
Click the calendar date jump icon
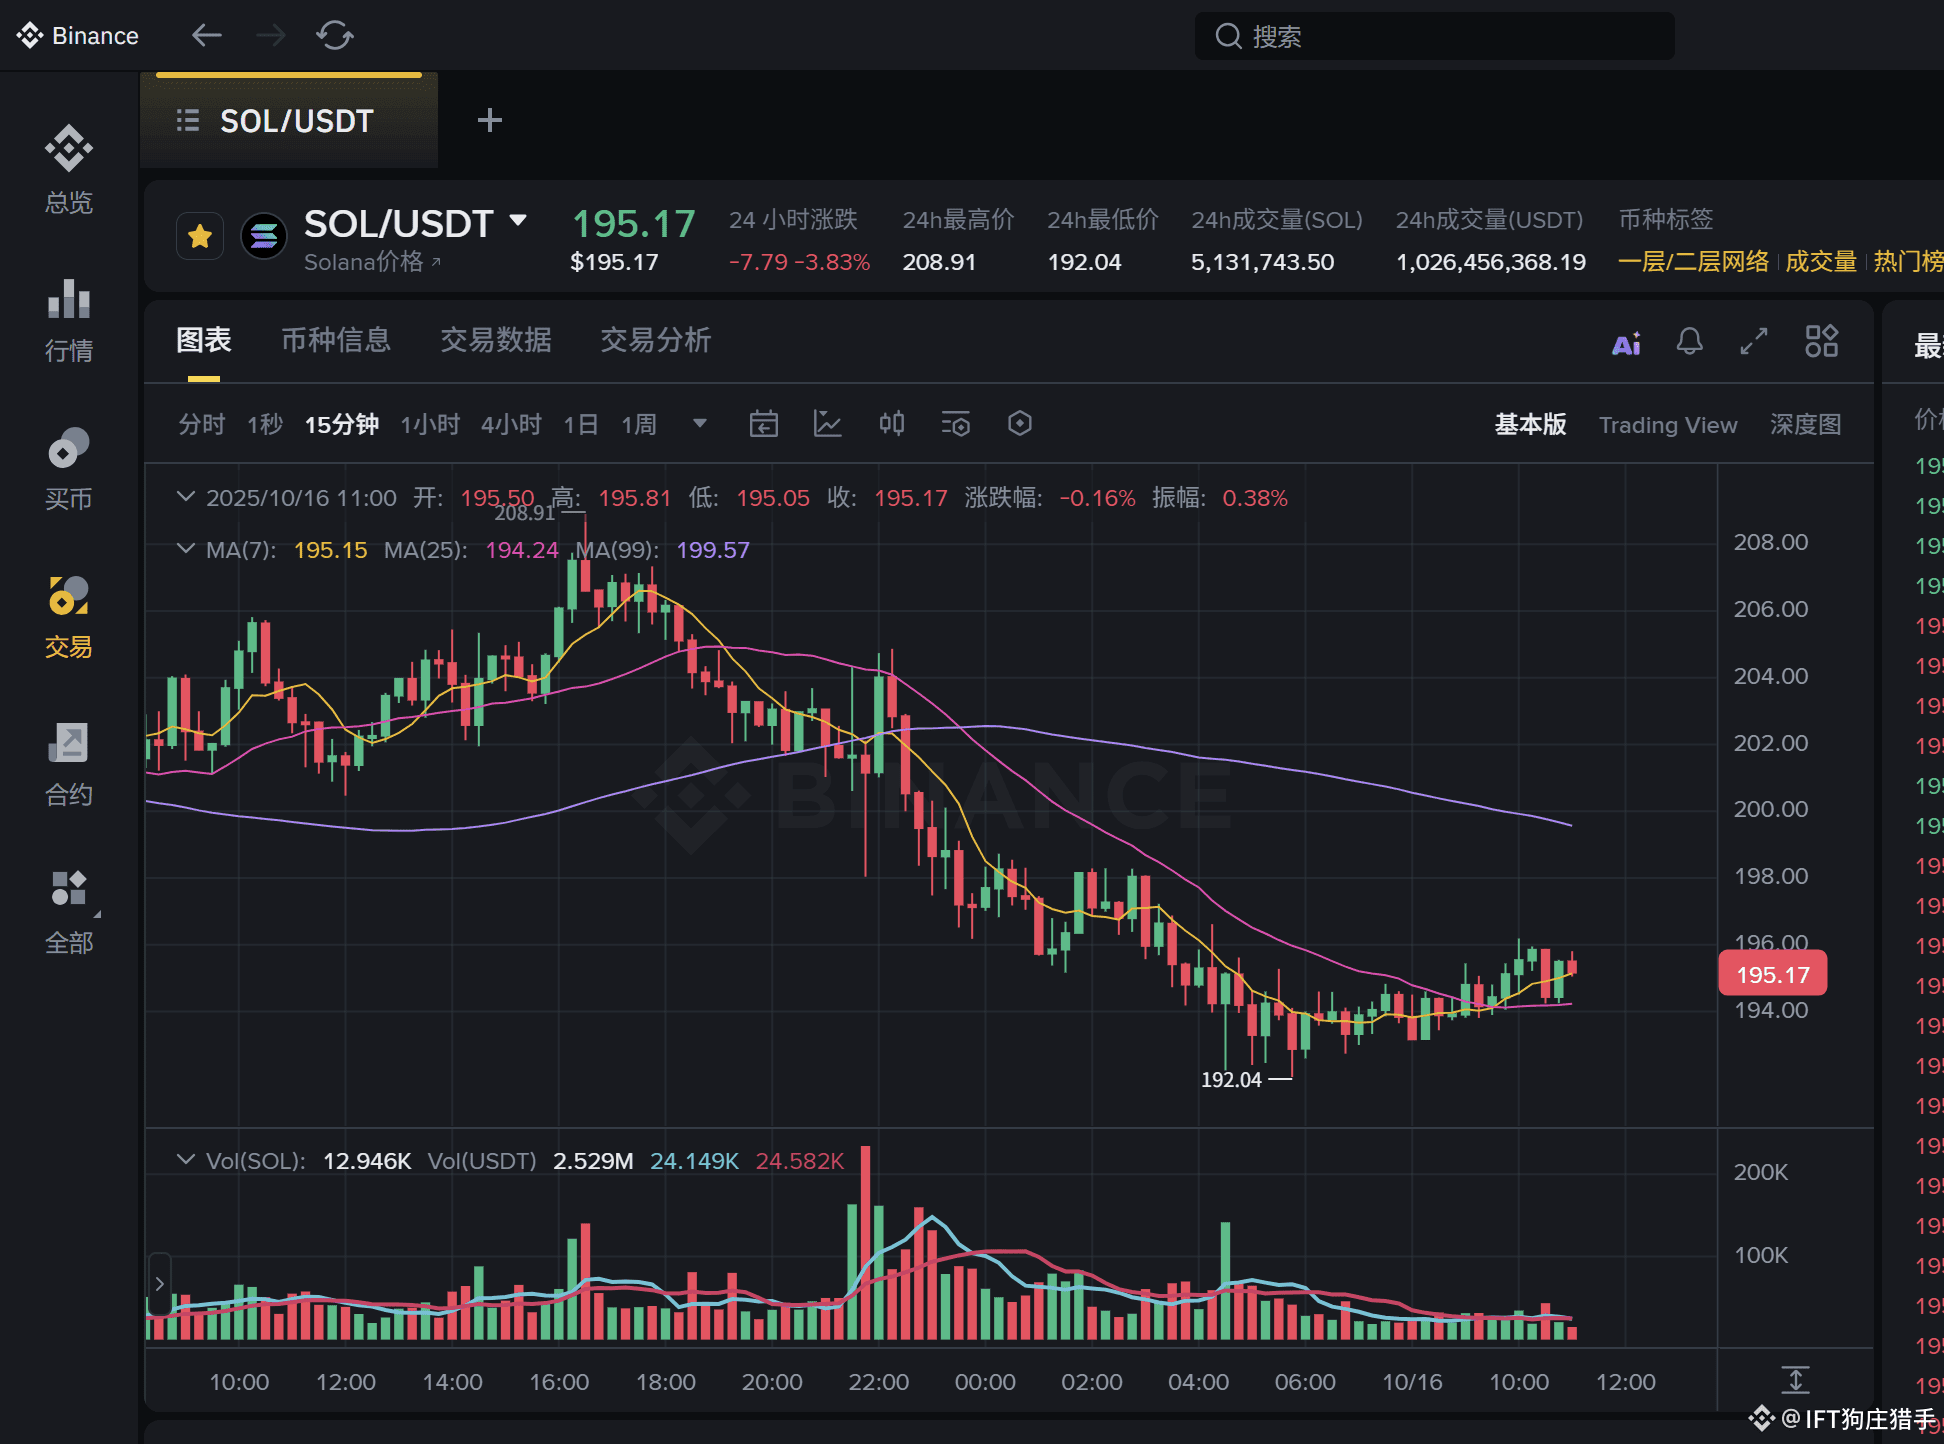763,424
